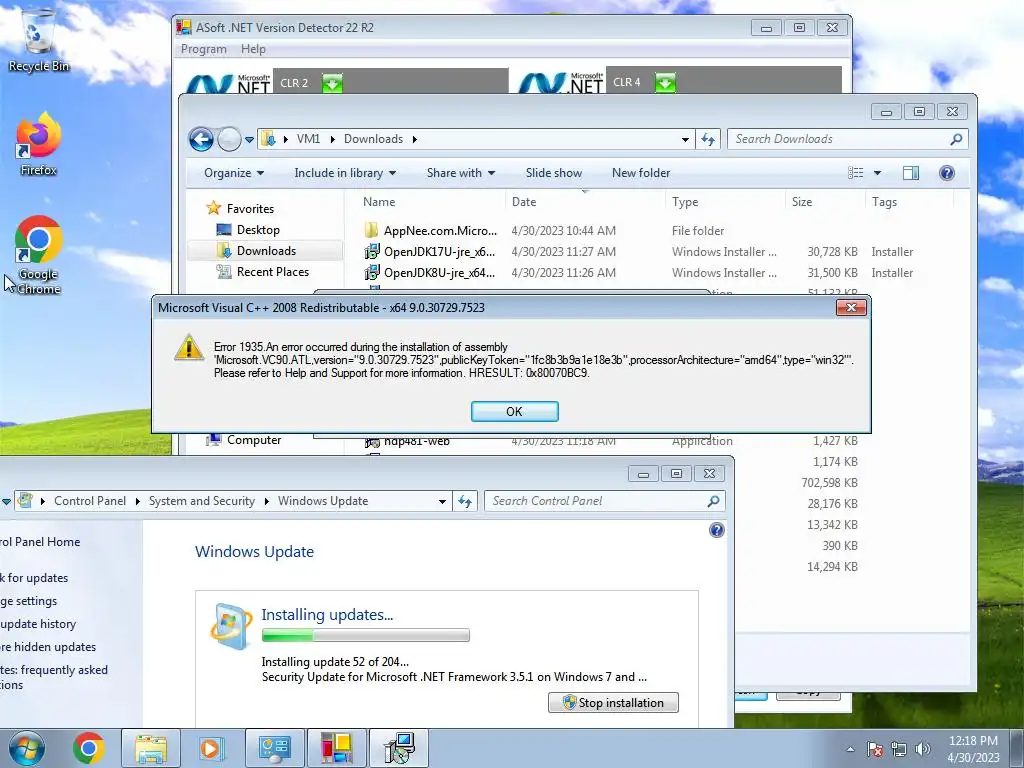1024x768 pixels.
Task: Click the Windows Update breadcrumb segment
Action: [x=323, y=501]
